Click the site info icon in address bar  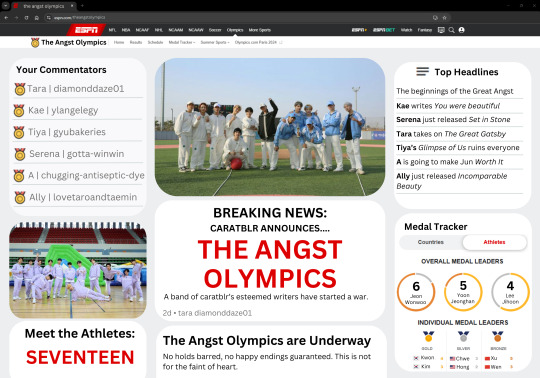49,18
